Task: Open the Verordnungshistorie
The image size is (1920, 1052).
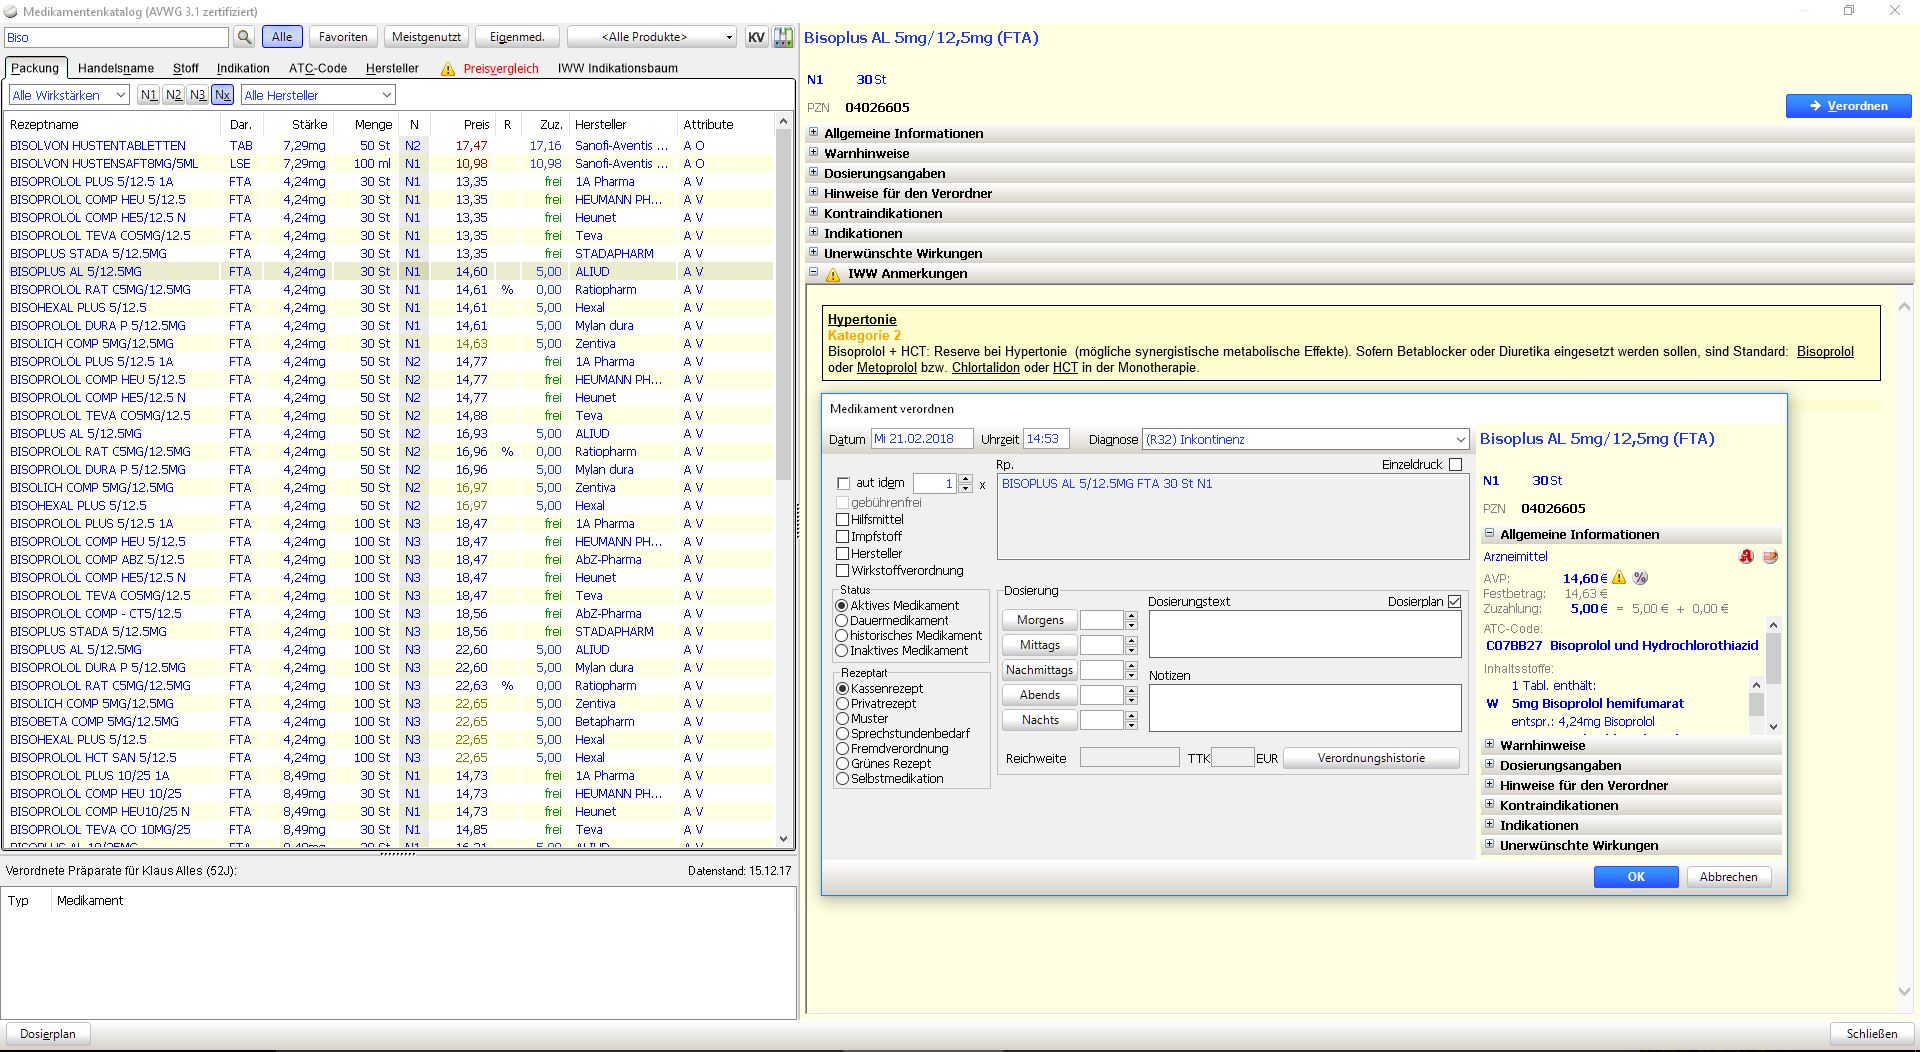Action: (x=1371, y=758)
